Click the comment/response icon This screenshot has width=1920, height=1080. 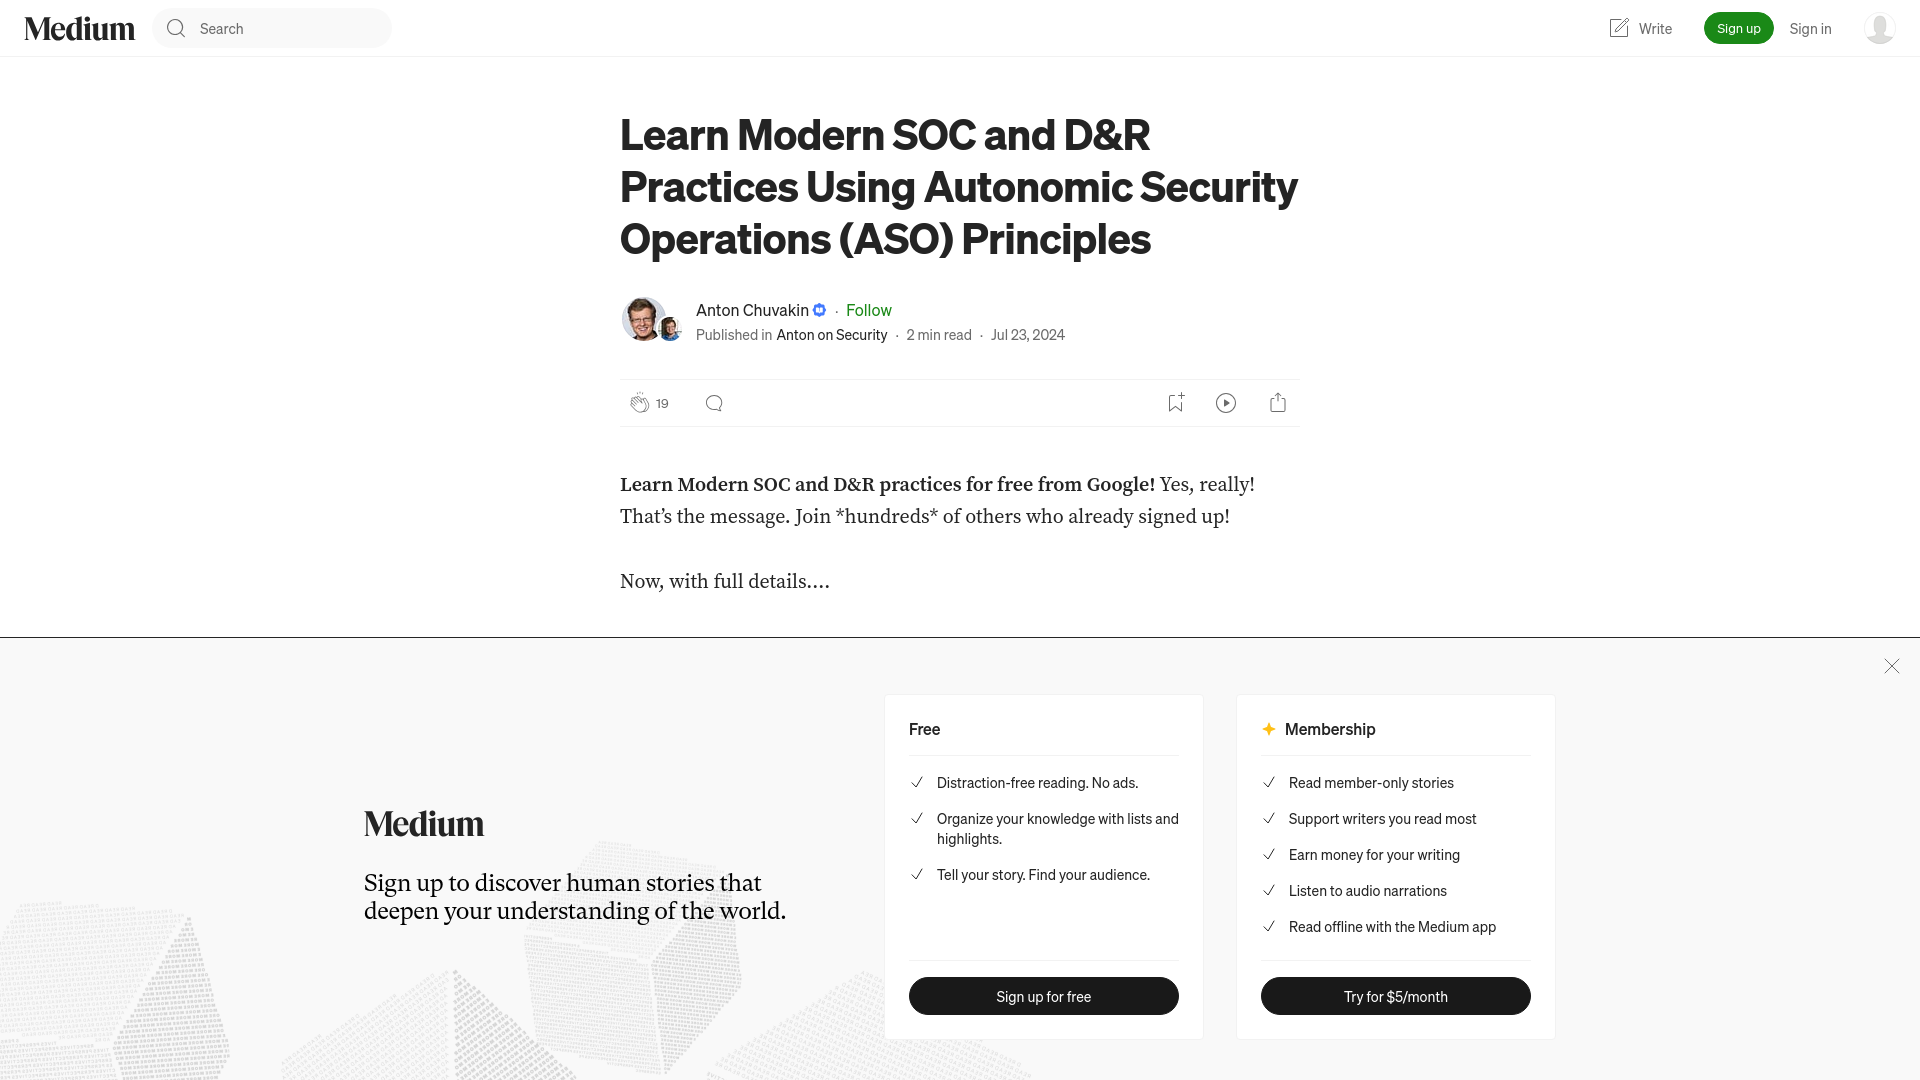pyautogui.click(x=713, y=402)
